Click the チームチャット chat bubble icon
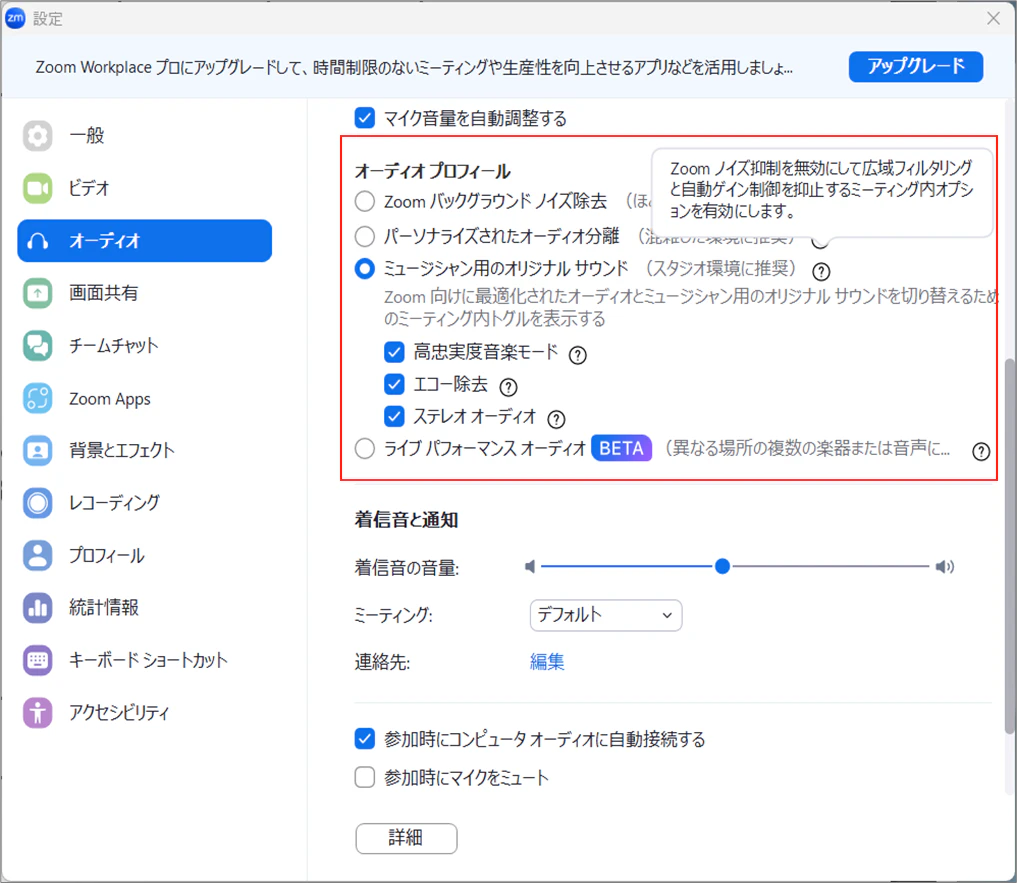Image resolution: width=1017 pixels, height=883 pixels. (x=38, y=346)
